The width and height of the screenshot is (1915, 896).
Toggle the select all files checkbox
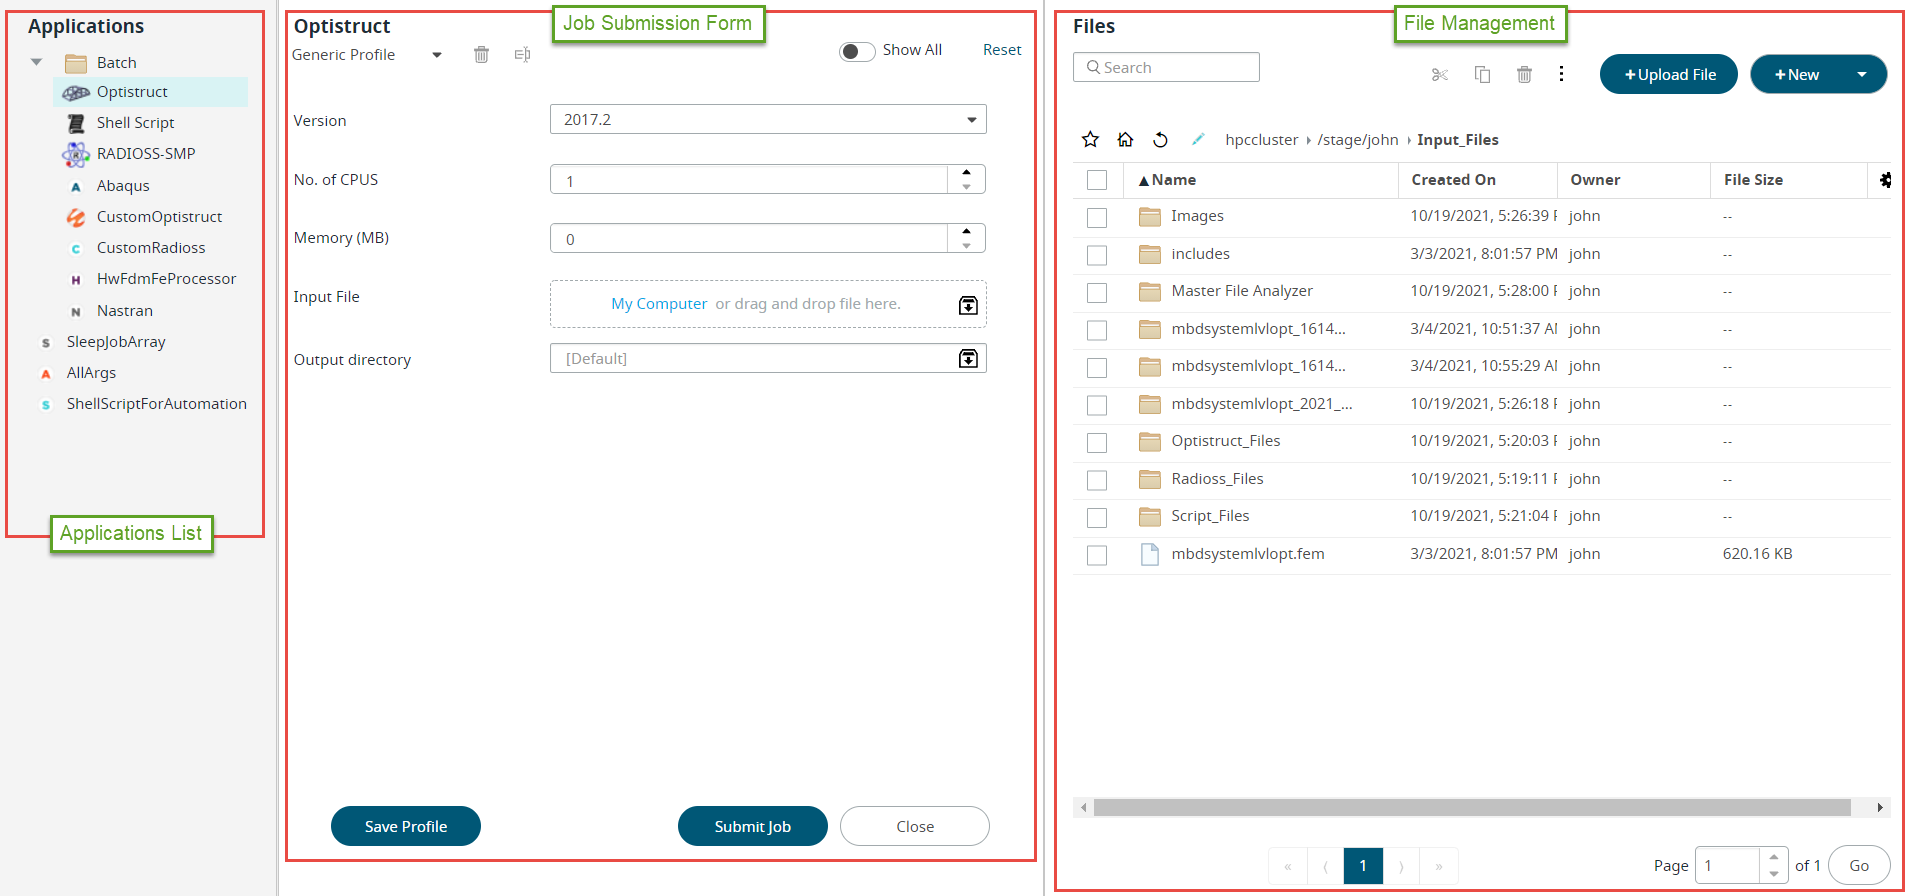(1097, 180)
